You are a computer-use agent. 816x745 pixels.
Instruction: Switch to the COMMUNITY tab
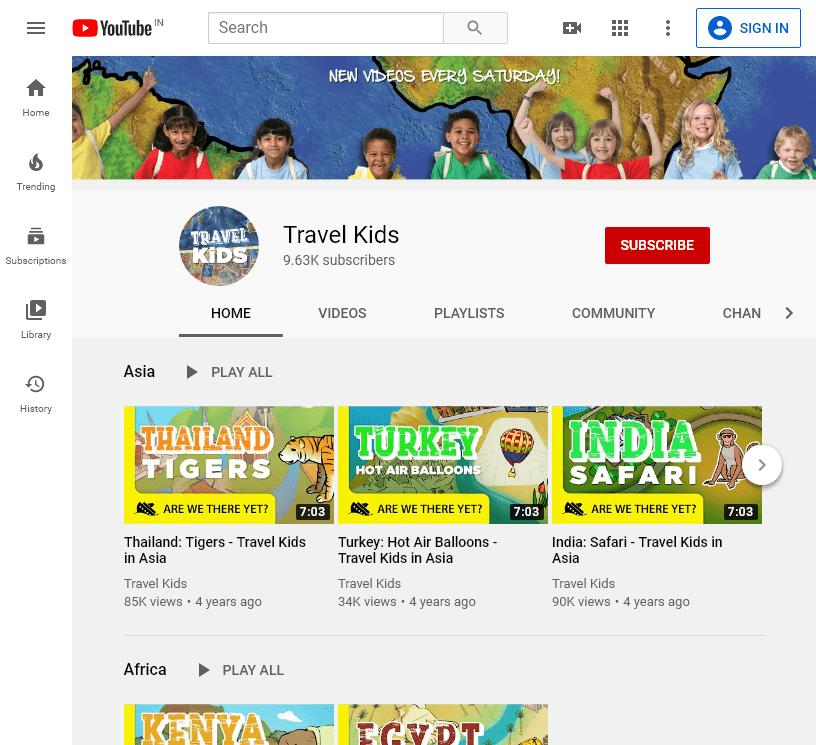(614, 313)
